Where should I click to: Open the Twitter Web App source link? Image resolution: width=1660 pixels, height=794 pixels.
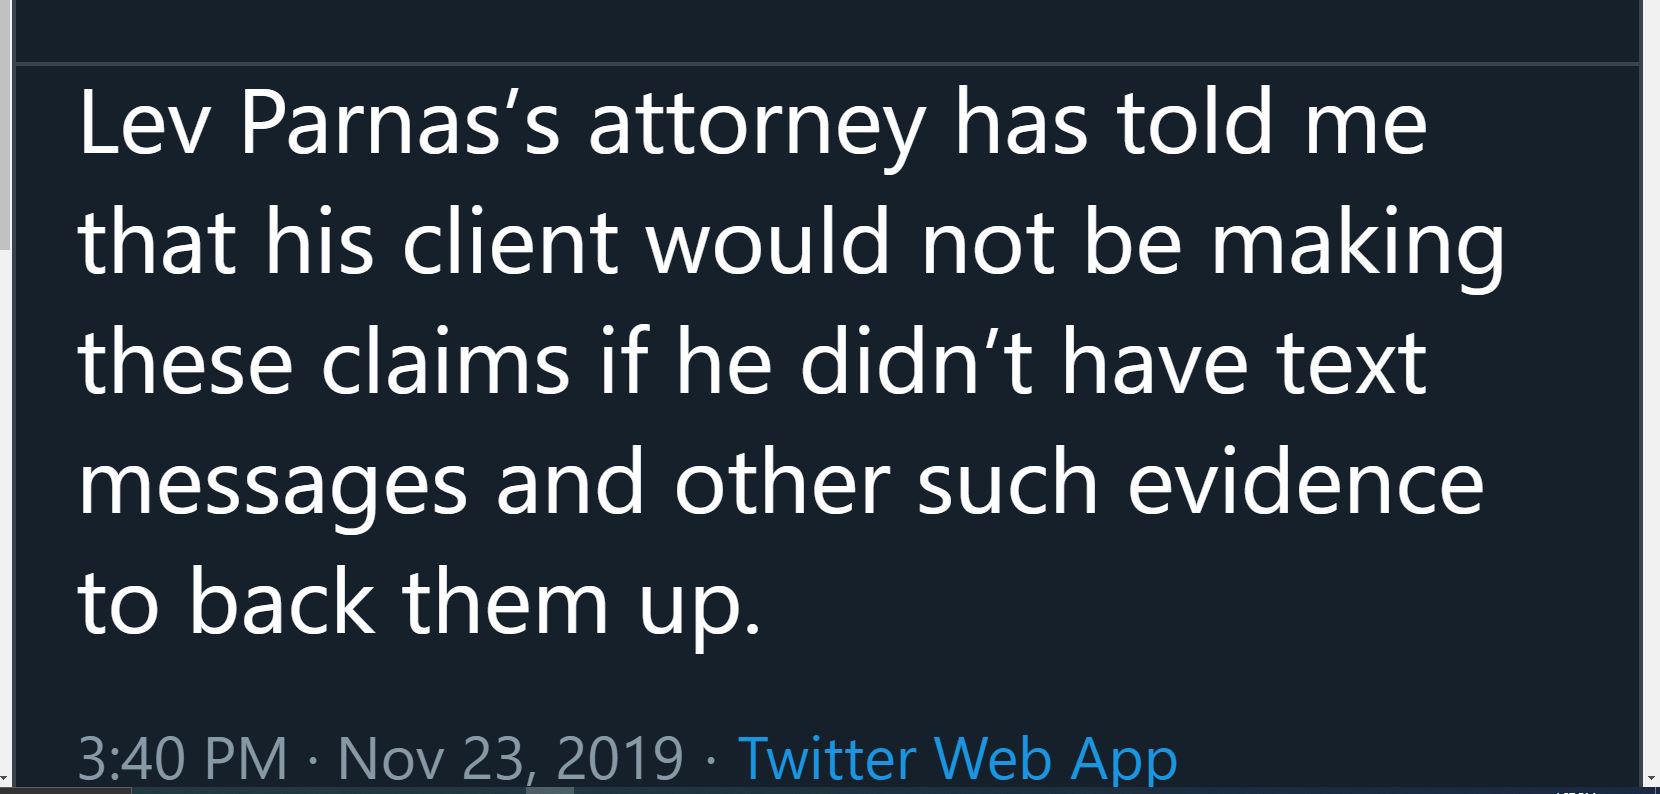pyautogui.click(x=957, y=758)
